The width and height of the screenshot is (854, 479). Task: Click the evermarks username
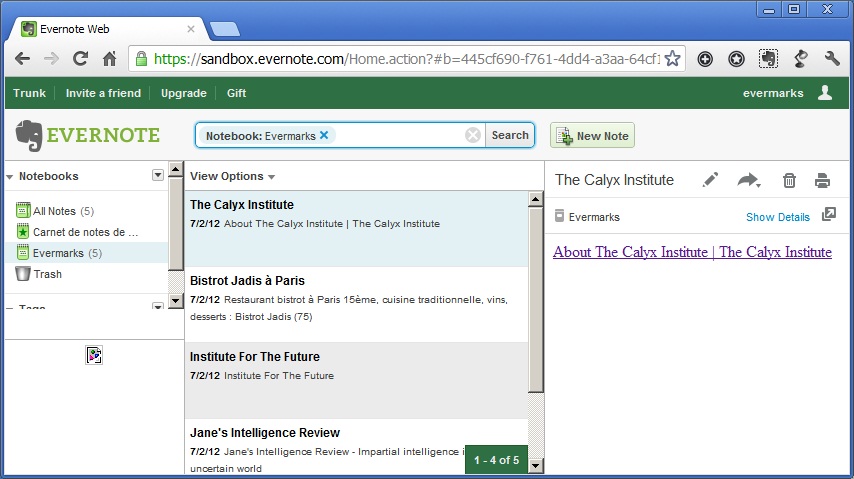pyautogui.click(x=773, y=93)
